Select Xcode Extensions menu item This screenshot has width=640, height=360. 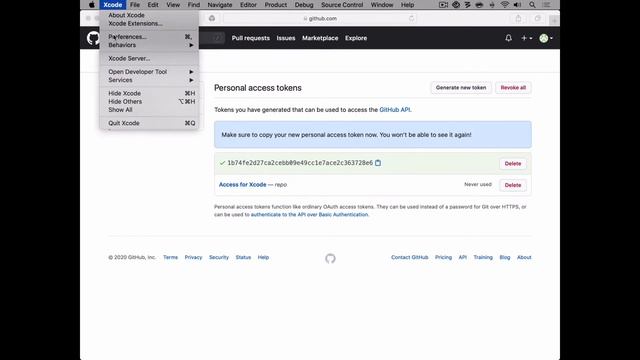click(x=149, y=23)
